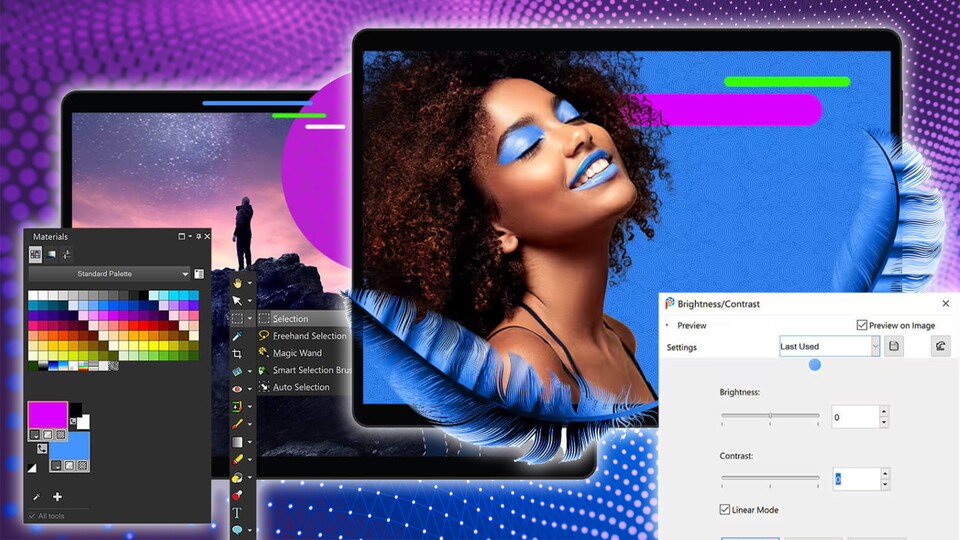Set foreground to Pattern mode under magenta swatch
The width and height of the screenshot is (960, 540).
(61, 435)
